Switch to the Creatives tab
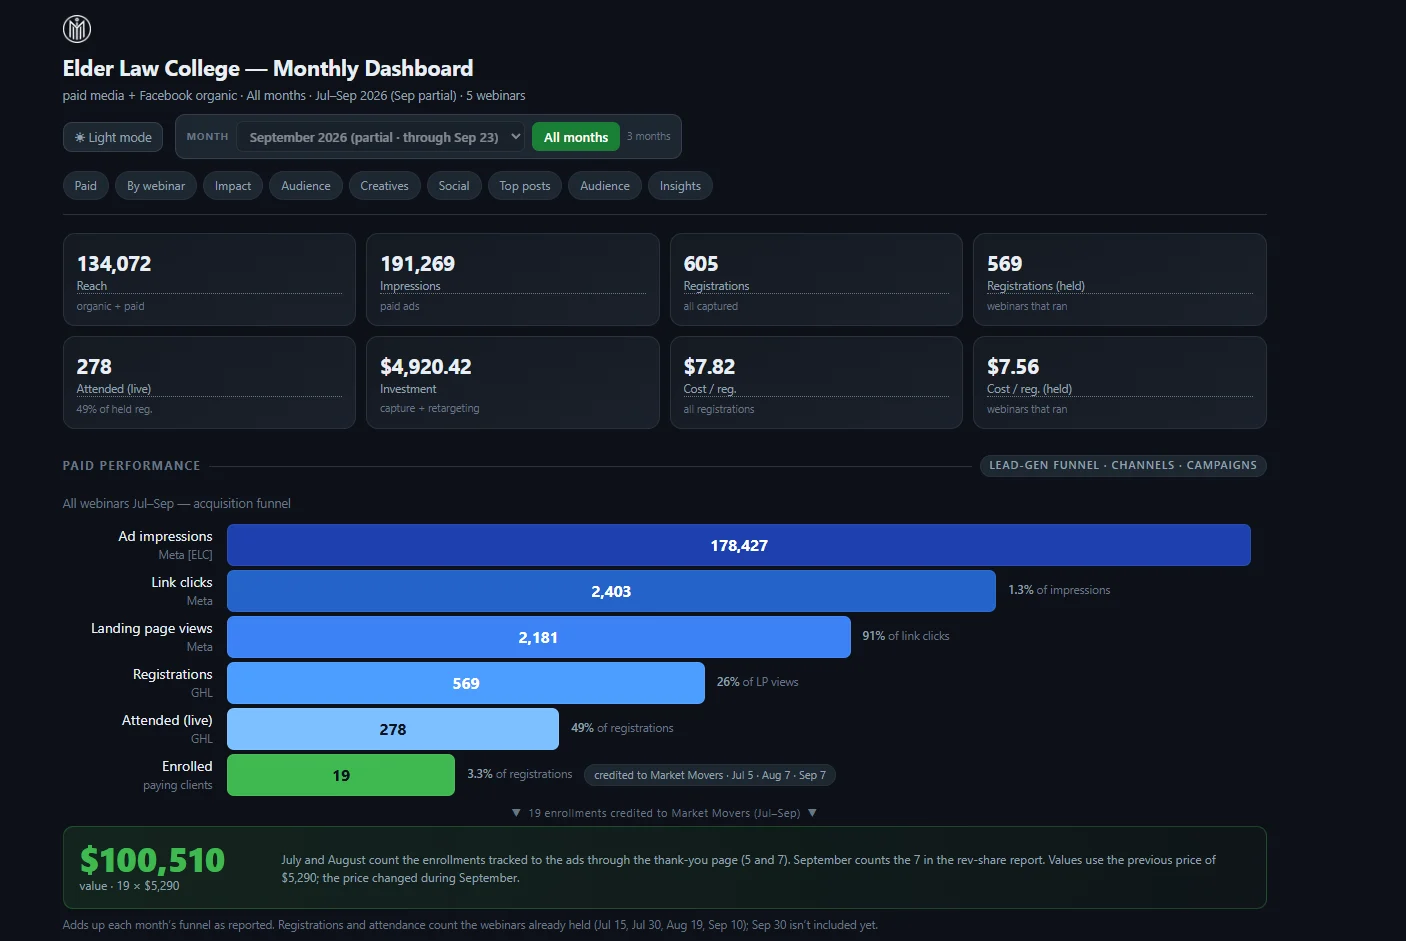The image size is (1406, 941). pos(384,186)
